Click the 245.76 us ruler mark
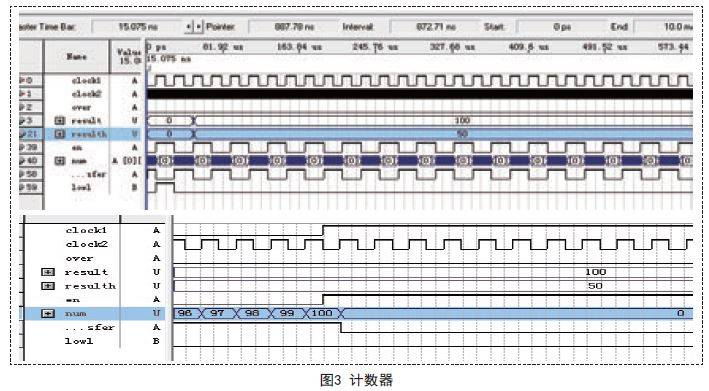This screenshot has width=709, height=391. click(x=375, y=47)
